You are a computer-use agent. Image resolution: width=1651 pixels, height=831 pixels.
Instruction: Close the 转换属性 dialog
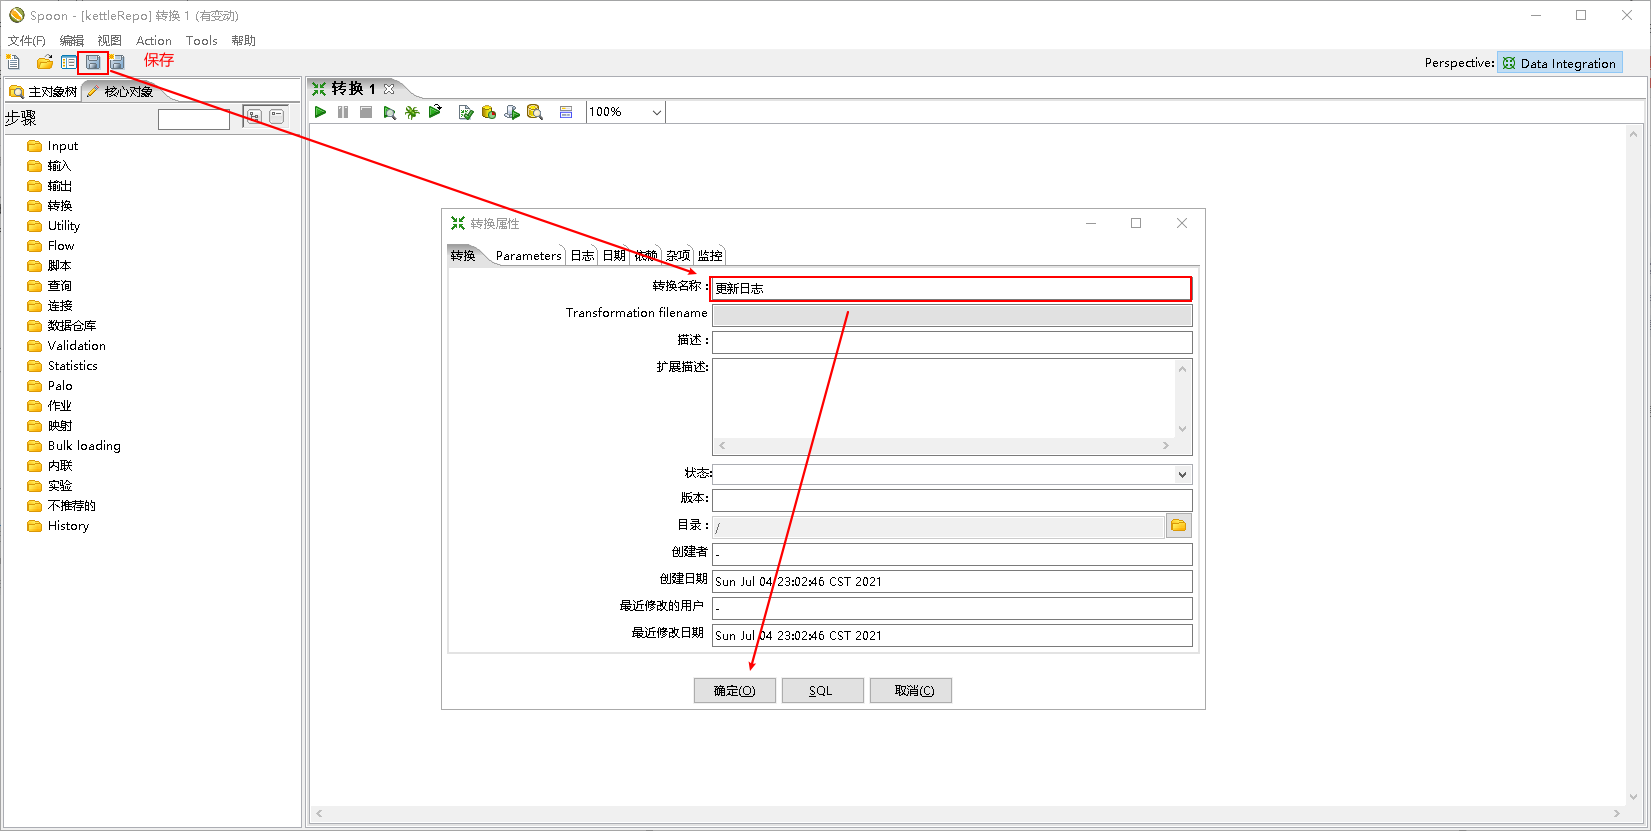(x=1182, y=223)
